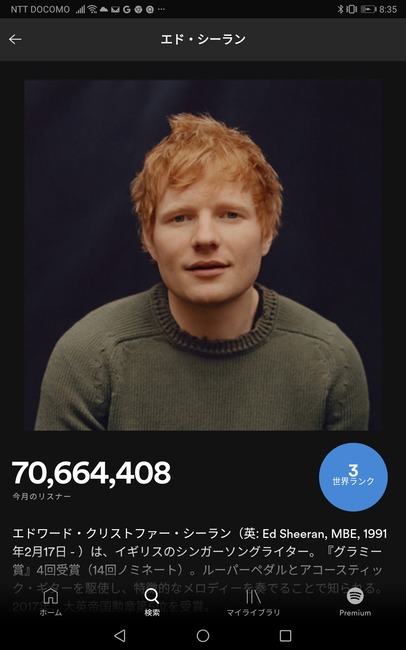Click the Wi-Fi signal status icon

tap(92, 9)
